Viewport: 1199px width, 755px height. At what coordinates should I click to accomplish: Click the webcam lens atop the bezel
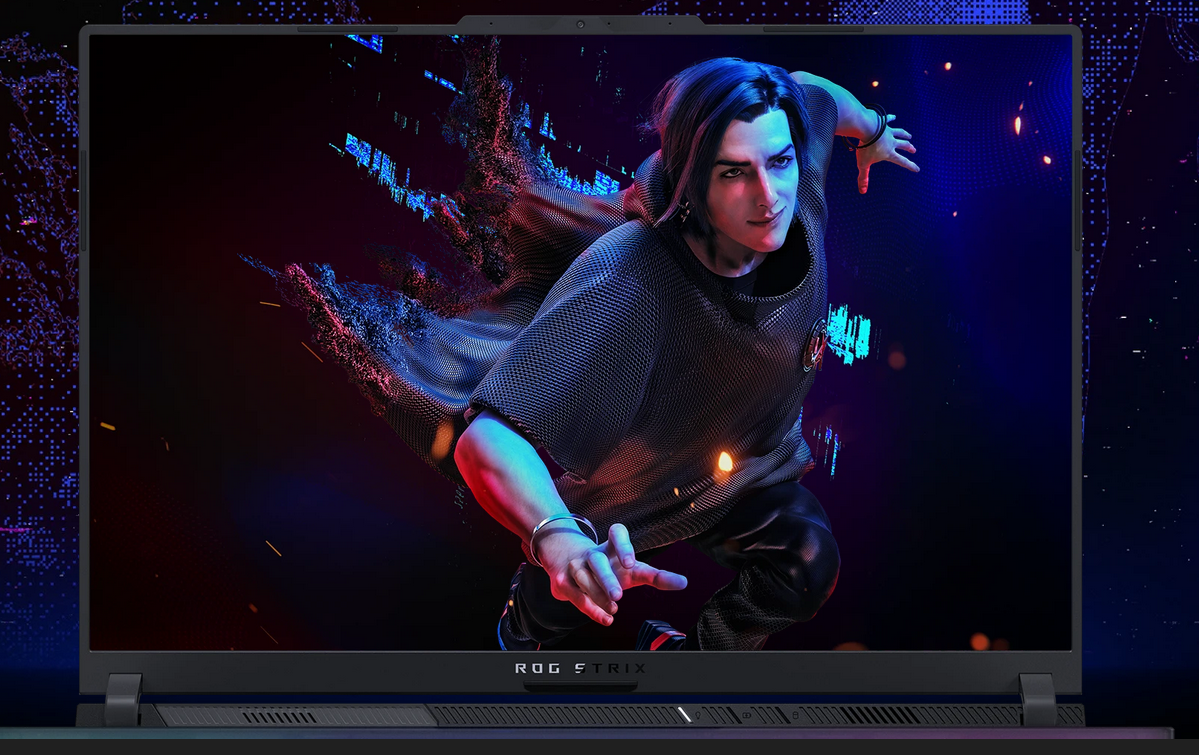[x=580, y=24]
